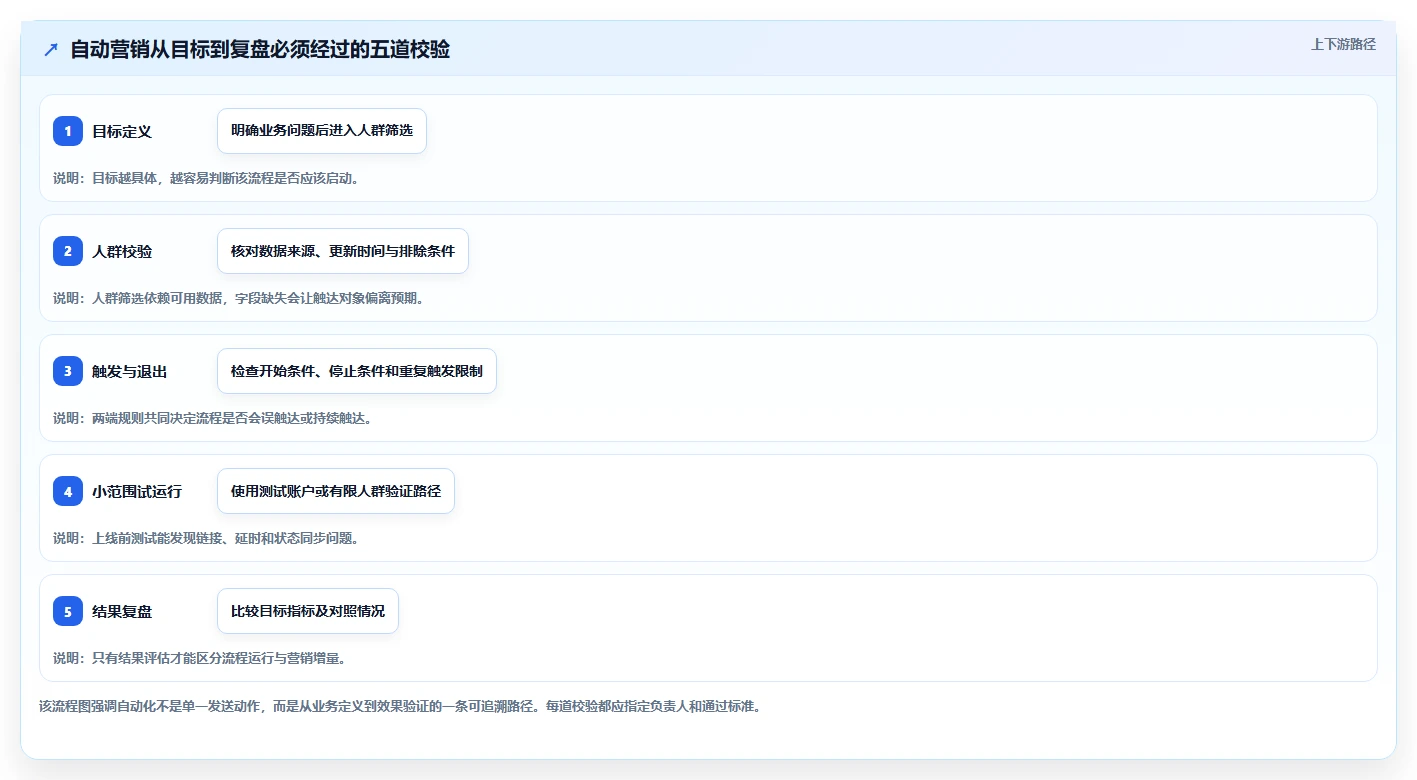This screenshot has width=1417, height=780.
Task: Click the footer summary starting 该流程图强调自动化
Action: pos(400,706)
